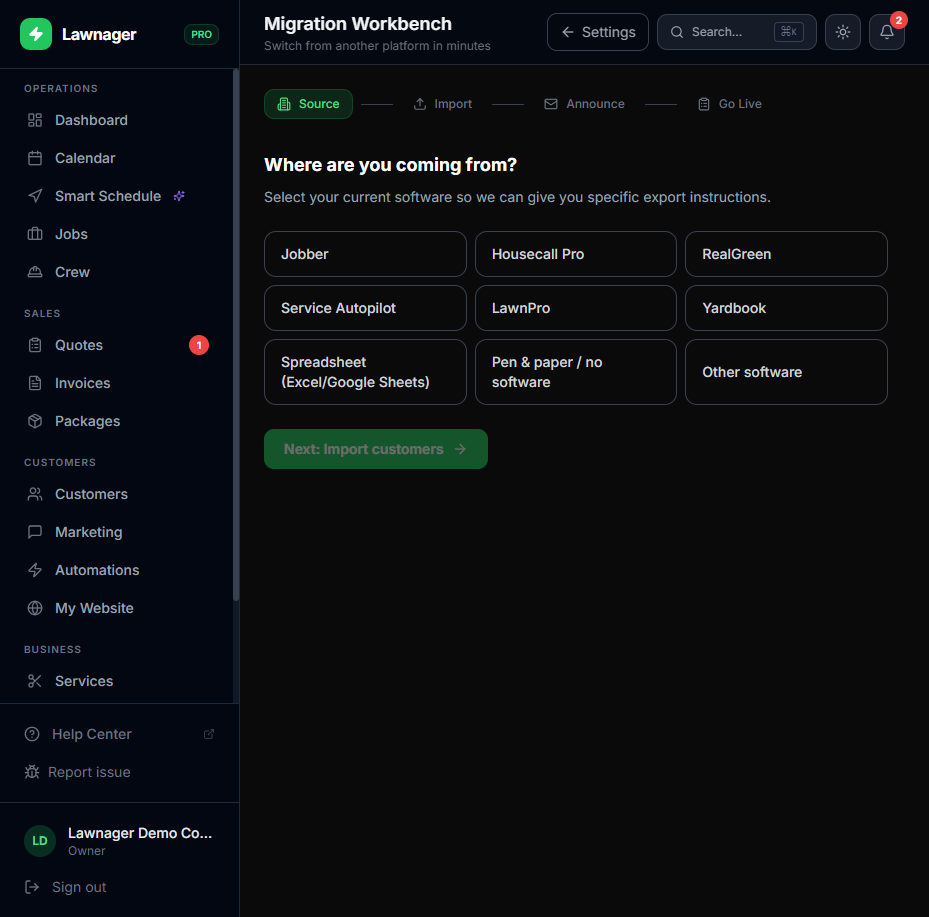Open the Lawnager Demo Co account name
Image resolution: width=929 pixels, height=917 pixels.
coord(140,833)
